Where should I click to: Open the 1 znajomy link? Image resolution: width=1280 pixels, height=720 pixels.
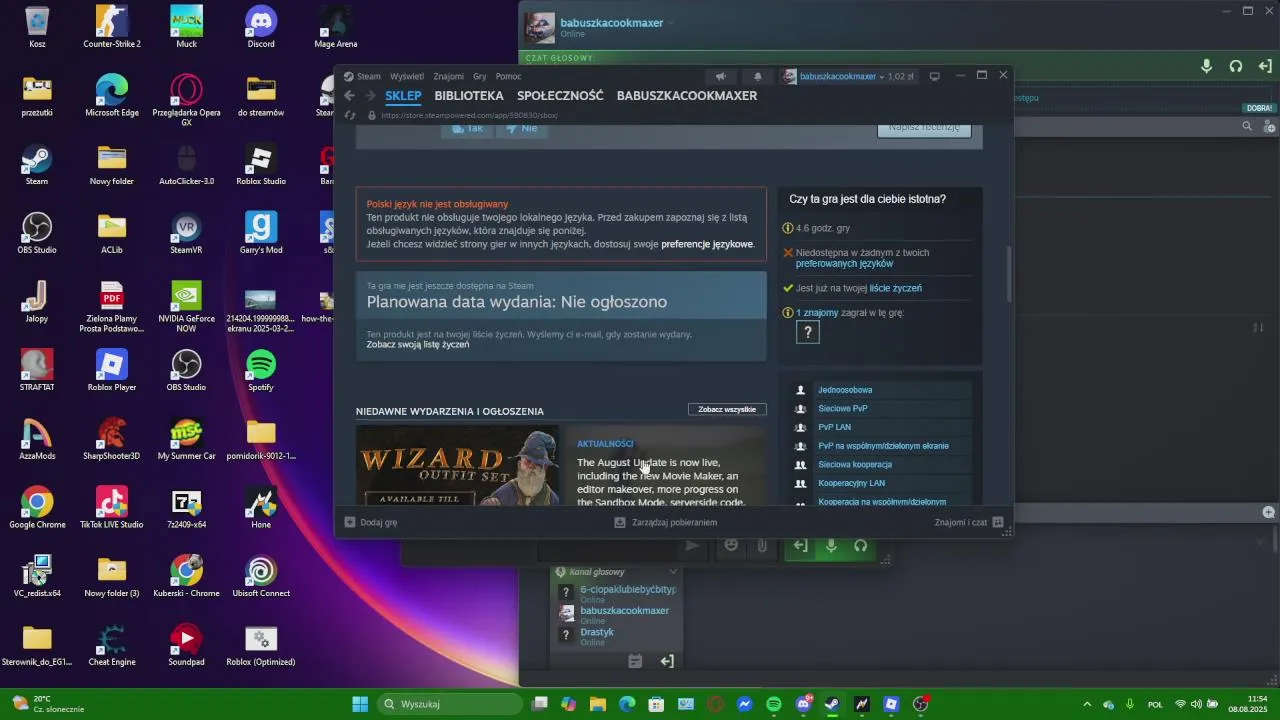(x=817, y=313)
